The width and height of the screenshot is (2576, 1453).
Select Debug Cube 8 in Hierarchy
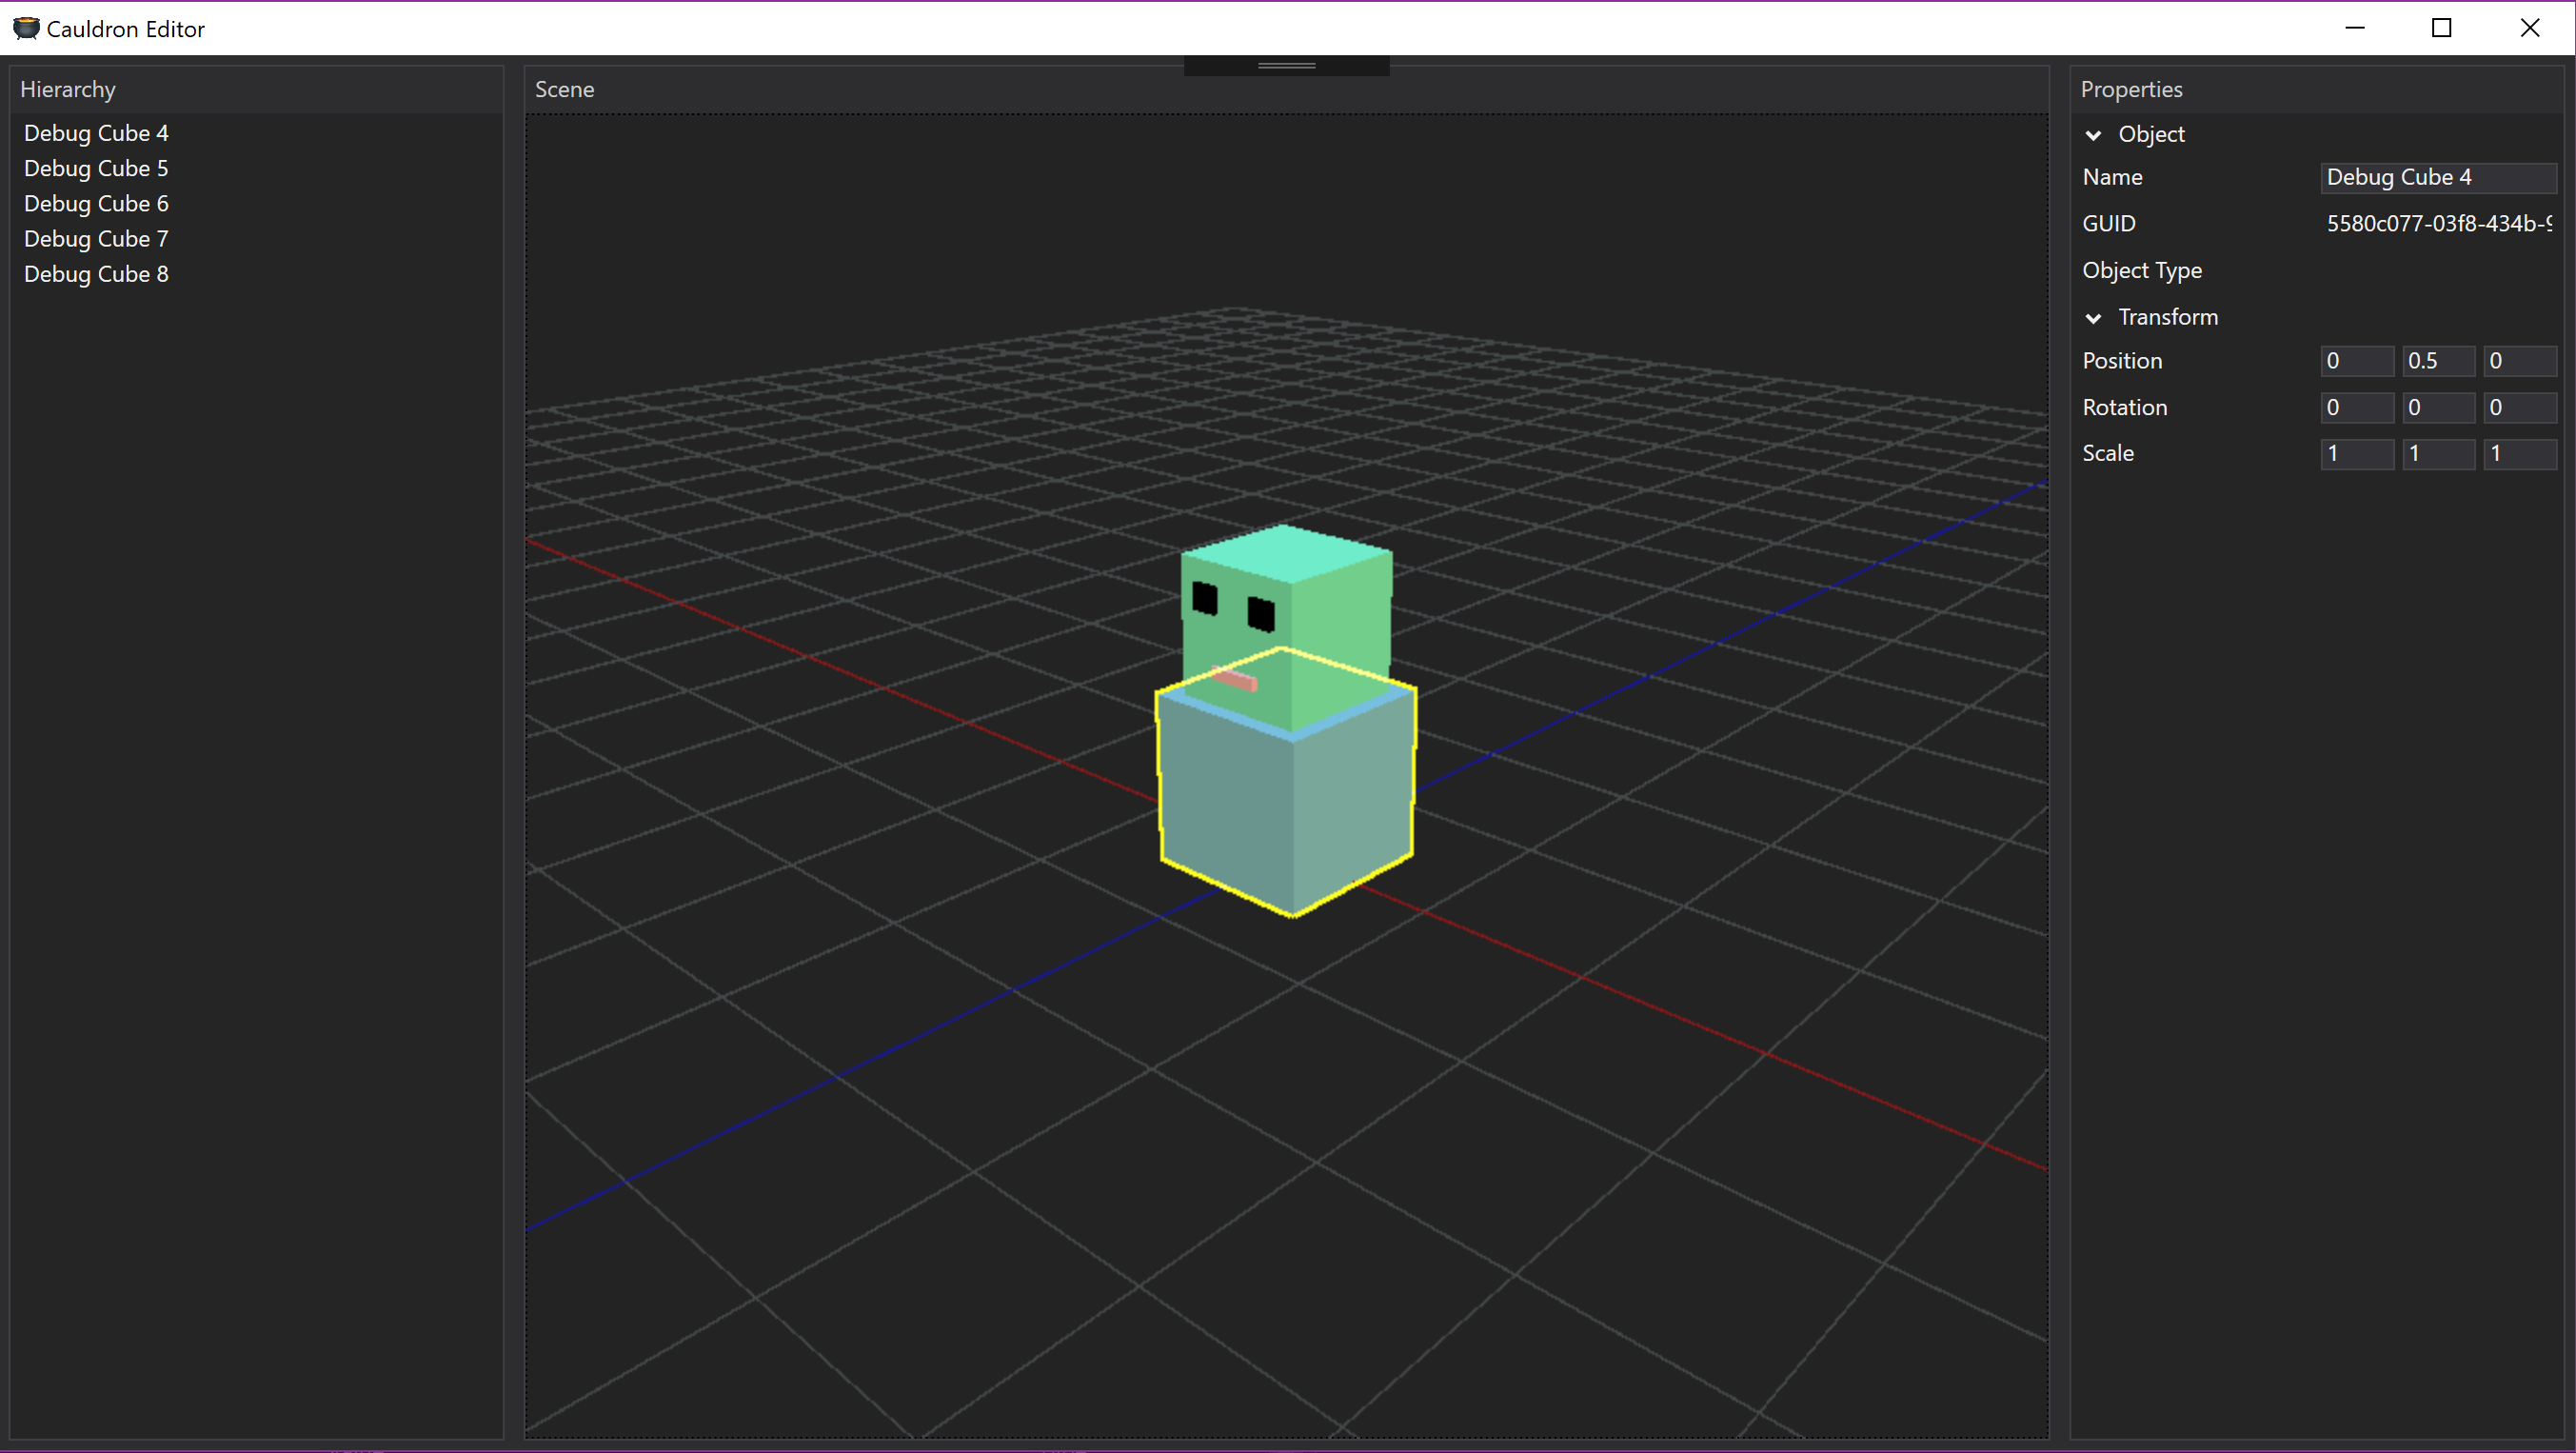[x=96, y=274]
